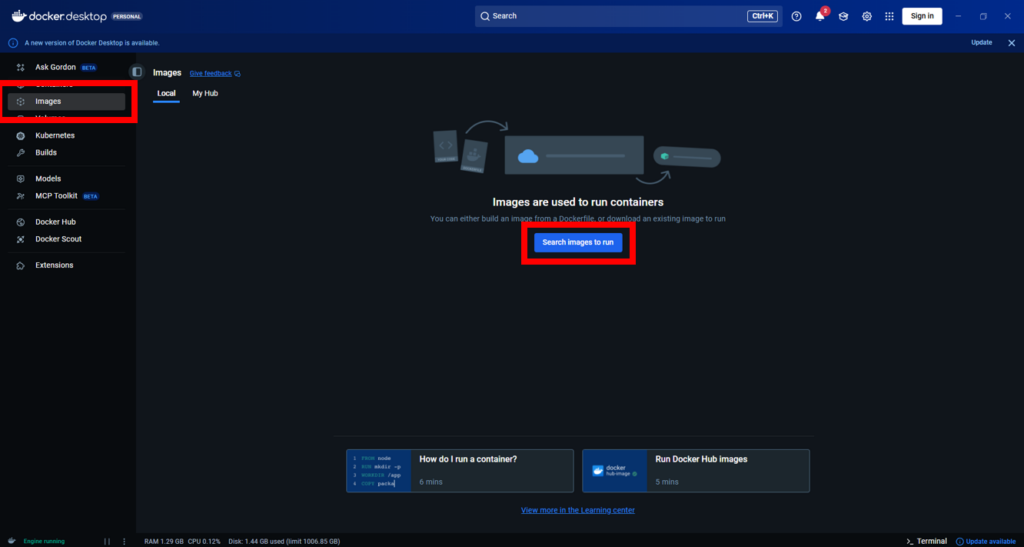Open Extensions in the sidebar
Image resolution: width=1024 pixels, height=547 pixels.
click(54, 265)
